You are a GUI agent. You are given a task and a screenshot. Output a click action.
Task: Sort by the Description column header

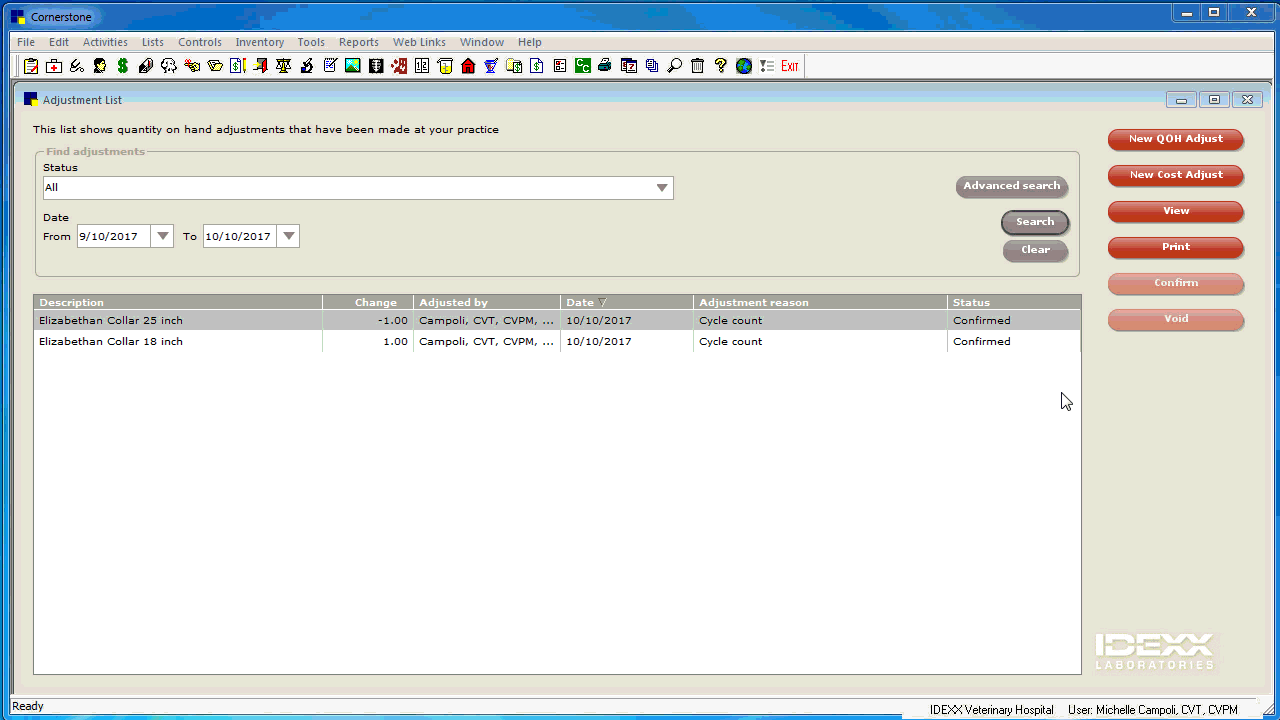click(x=178, y=302)
